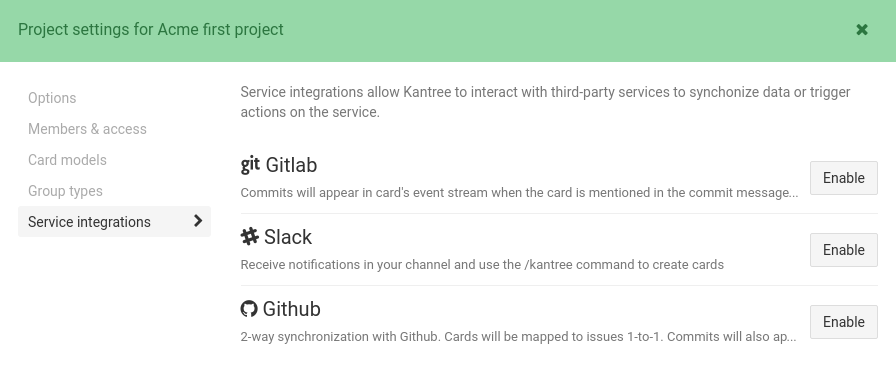Go to Members & access settings
The width and height of the screenshot is (896, 374).
(x=87, y=129)
